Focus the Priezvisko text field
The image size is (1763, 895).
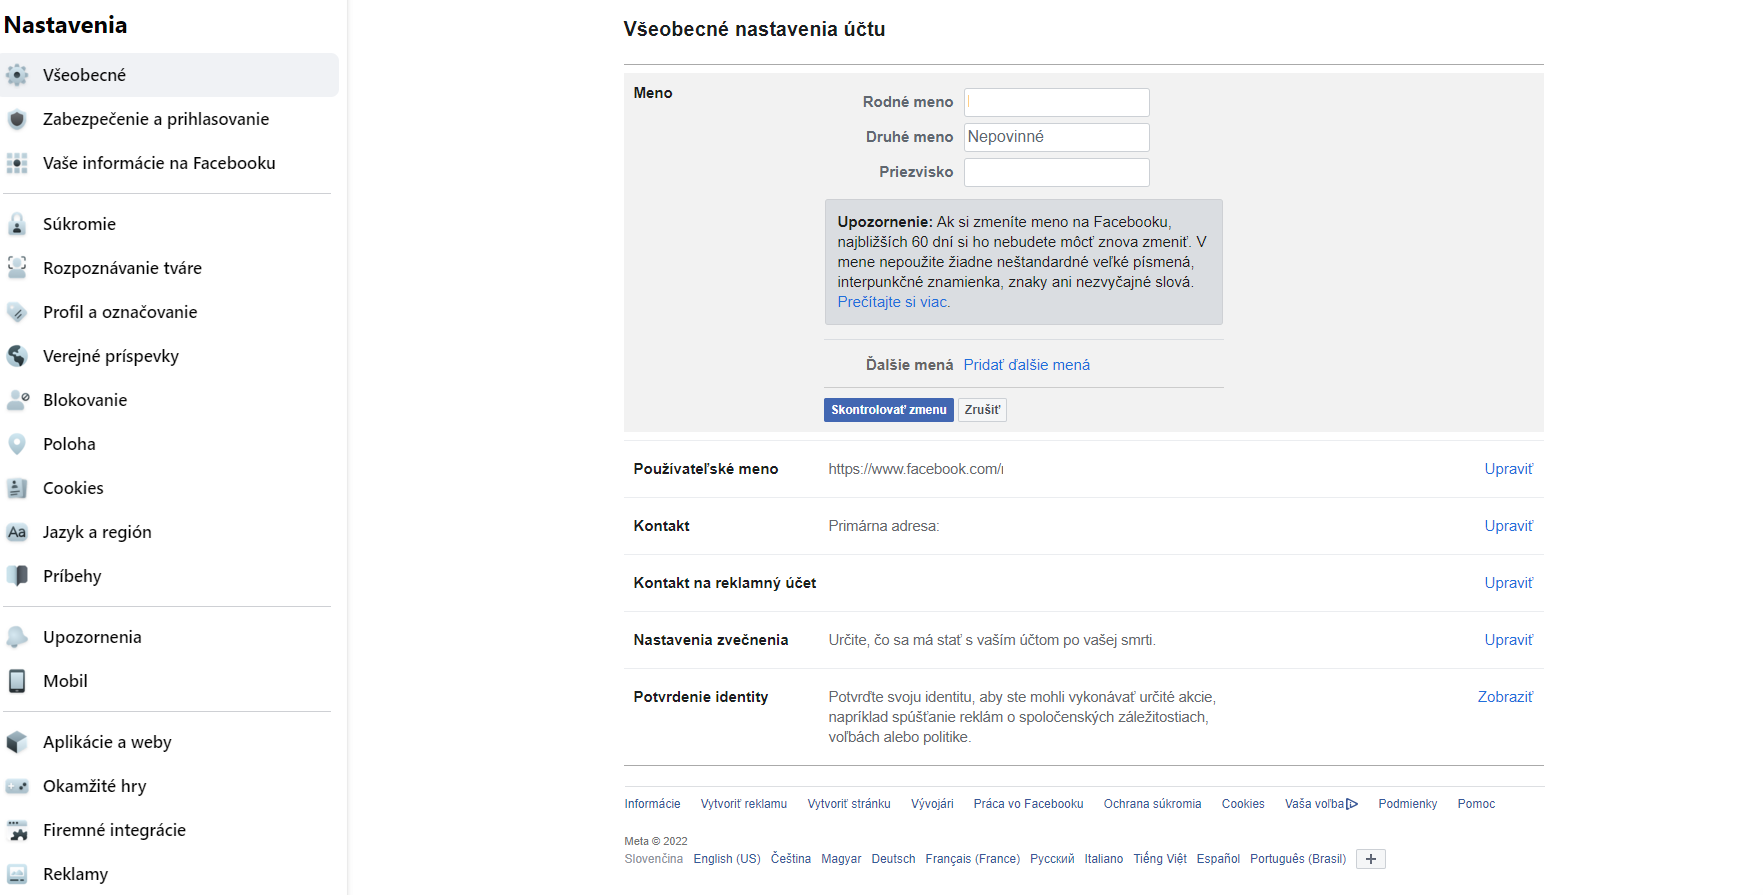(1056, 172)
